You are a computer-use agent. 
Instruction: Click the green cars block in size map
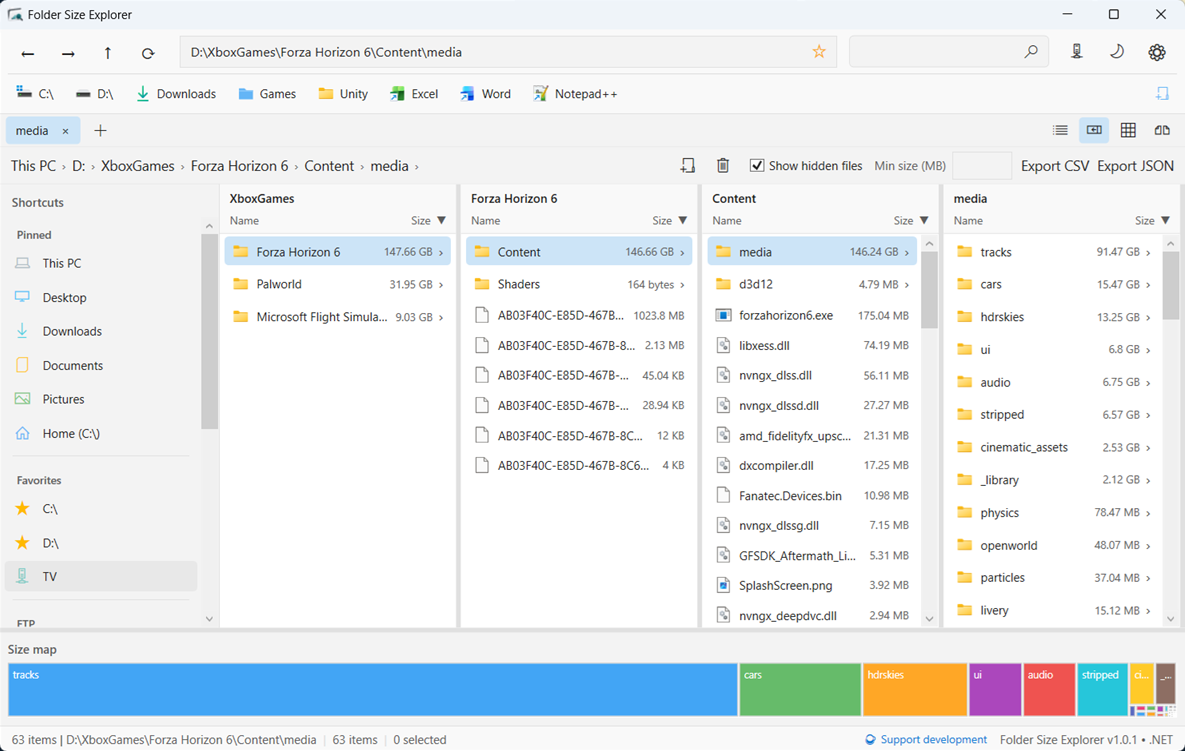click(x=800, y=689)
